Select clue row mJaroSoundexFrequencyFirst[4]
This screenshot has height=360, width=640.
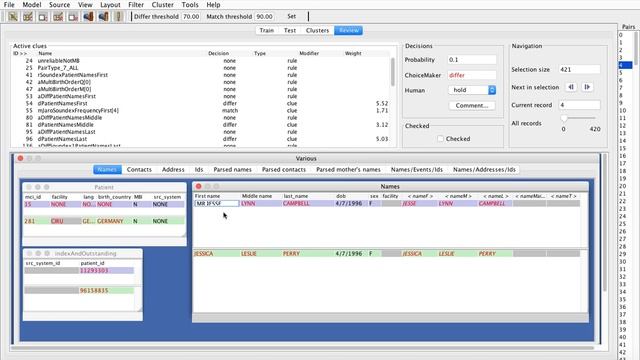(200, 111)
